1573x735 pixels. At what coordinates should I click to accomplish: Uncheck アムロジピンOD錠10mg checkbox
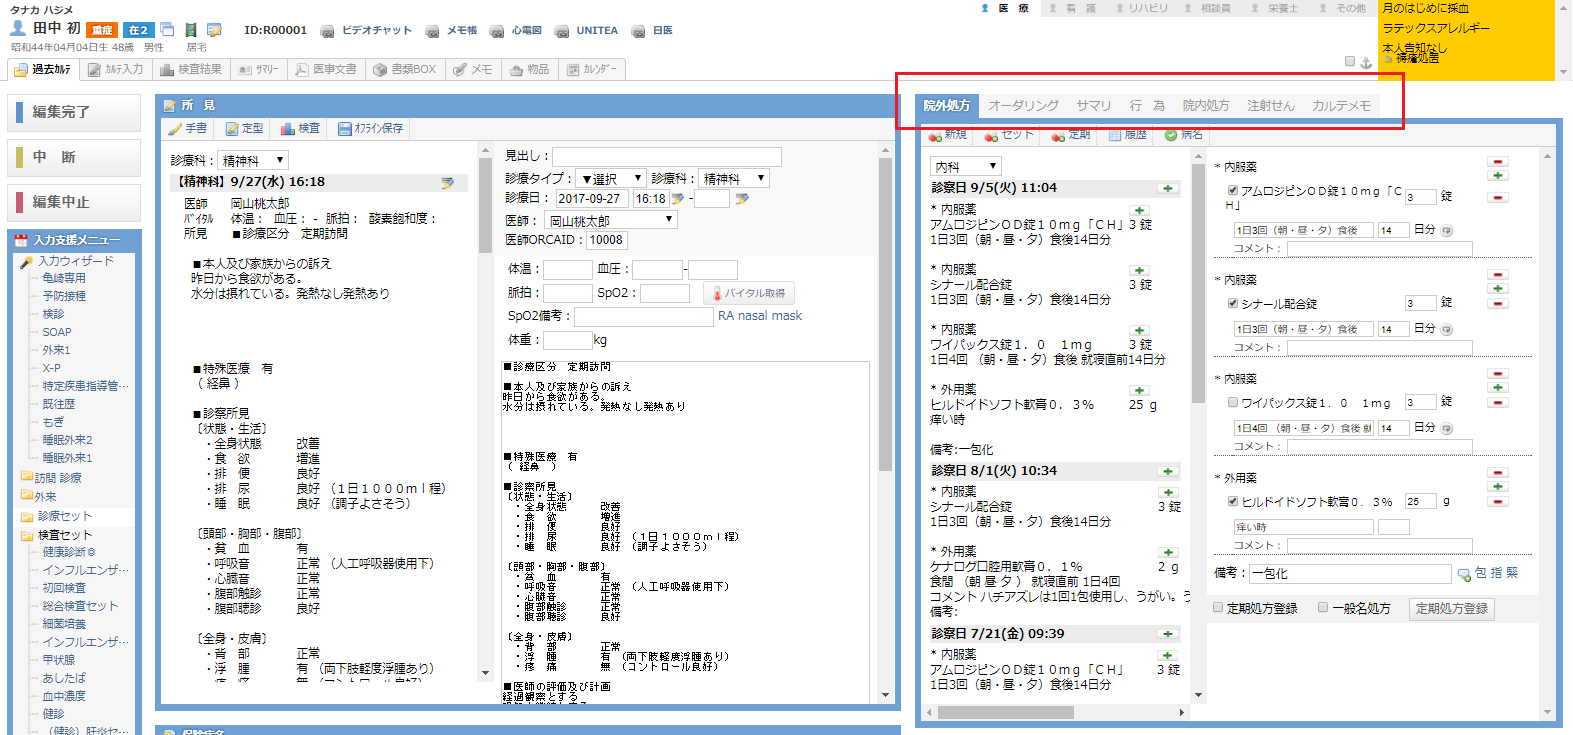coord(1233,190)
